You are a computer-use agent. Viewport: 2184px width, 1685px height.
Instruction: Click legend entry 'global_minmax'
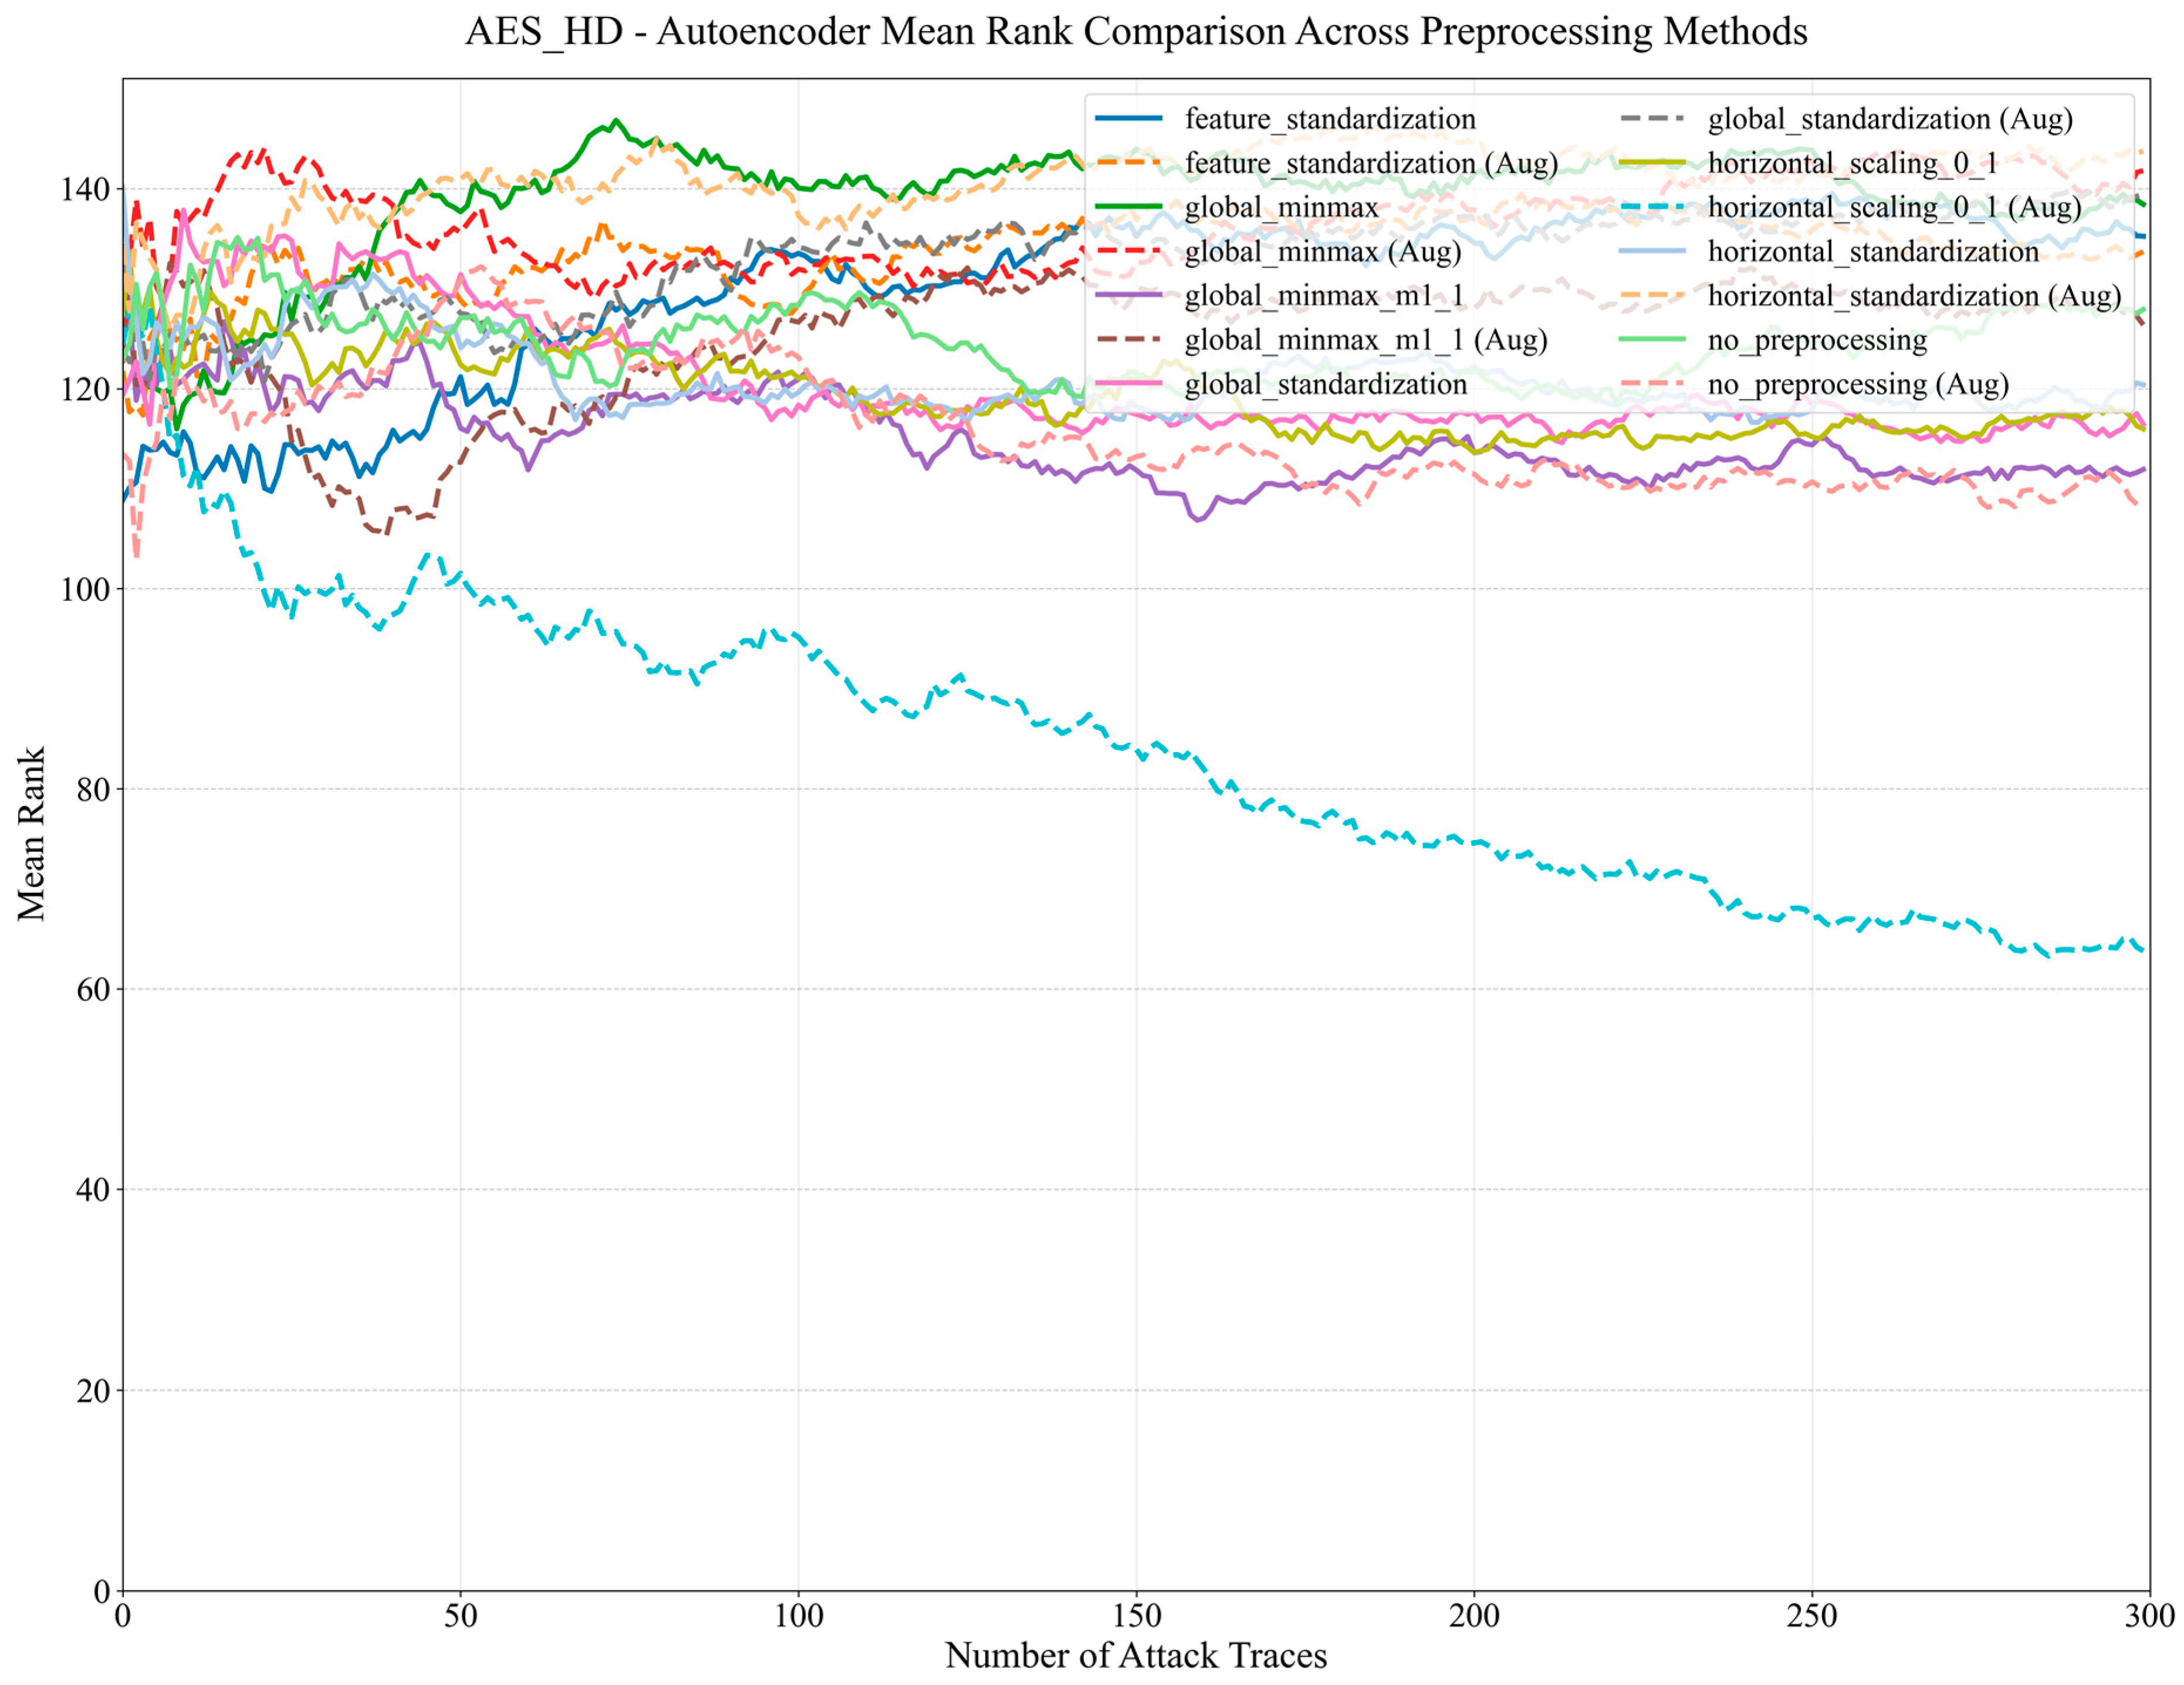(1281, 207)
